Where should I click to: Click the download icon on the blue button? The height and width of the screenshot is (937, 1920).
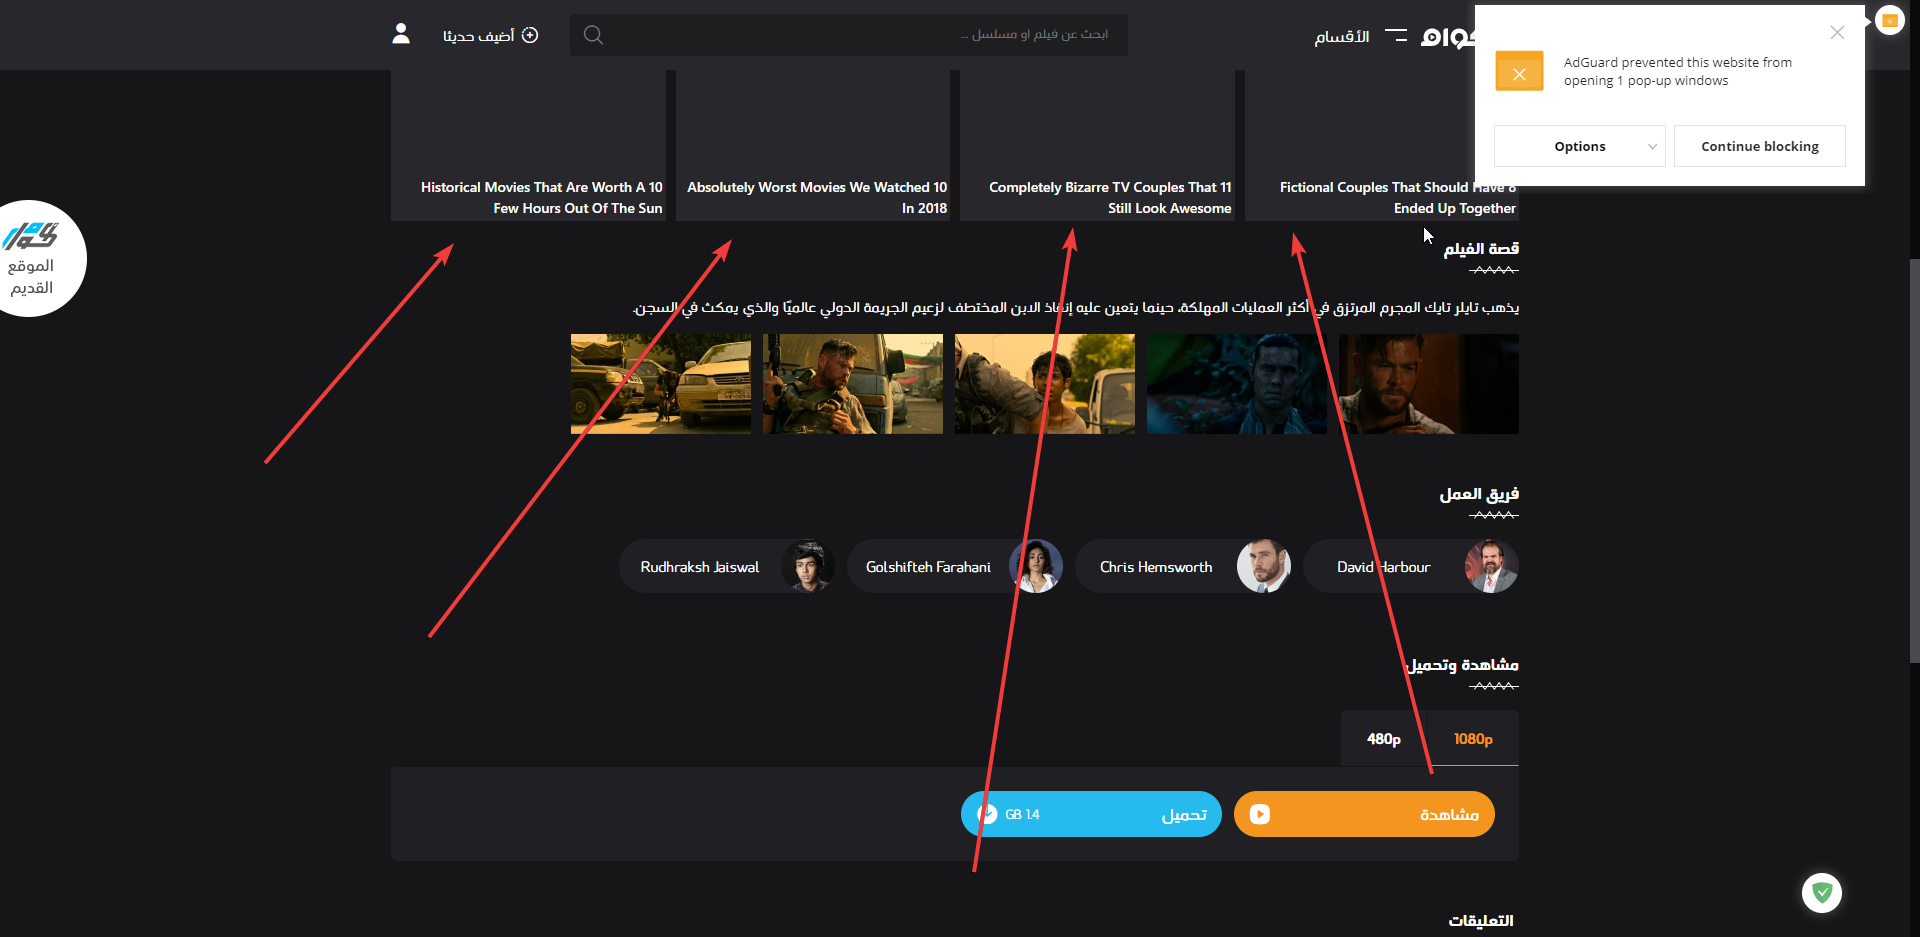point(987,814)
